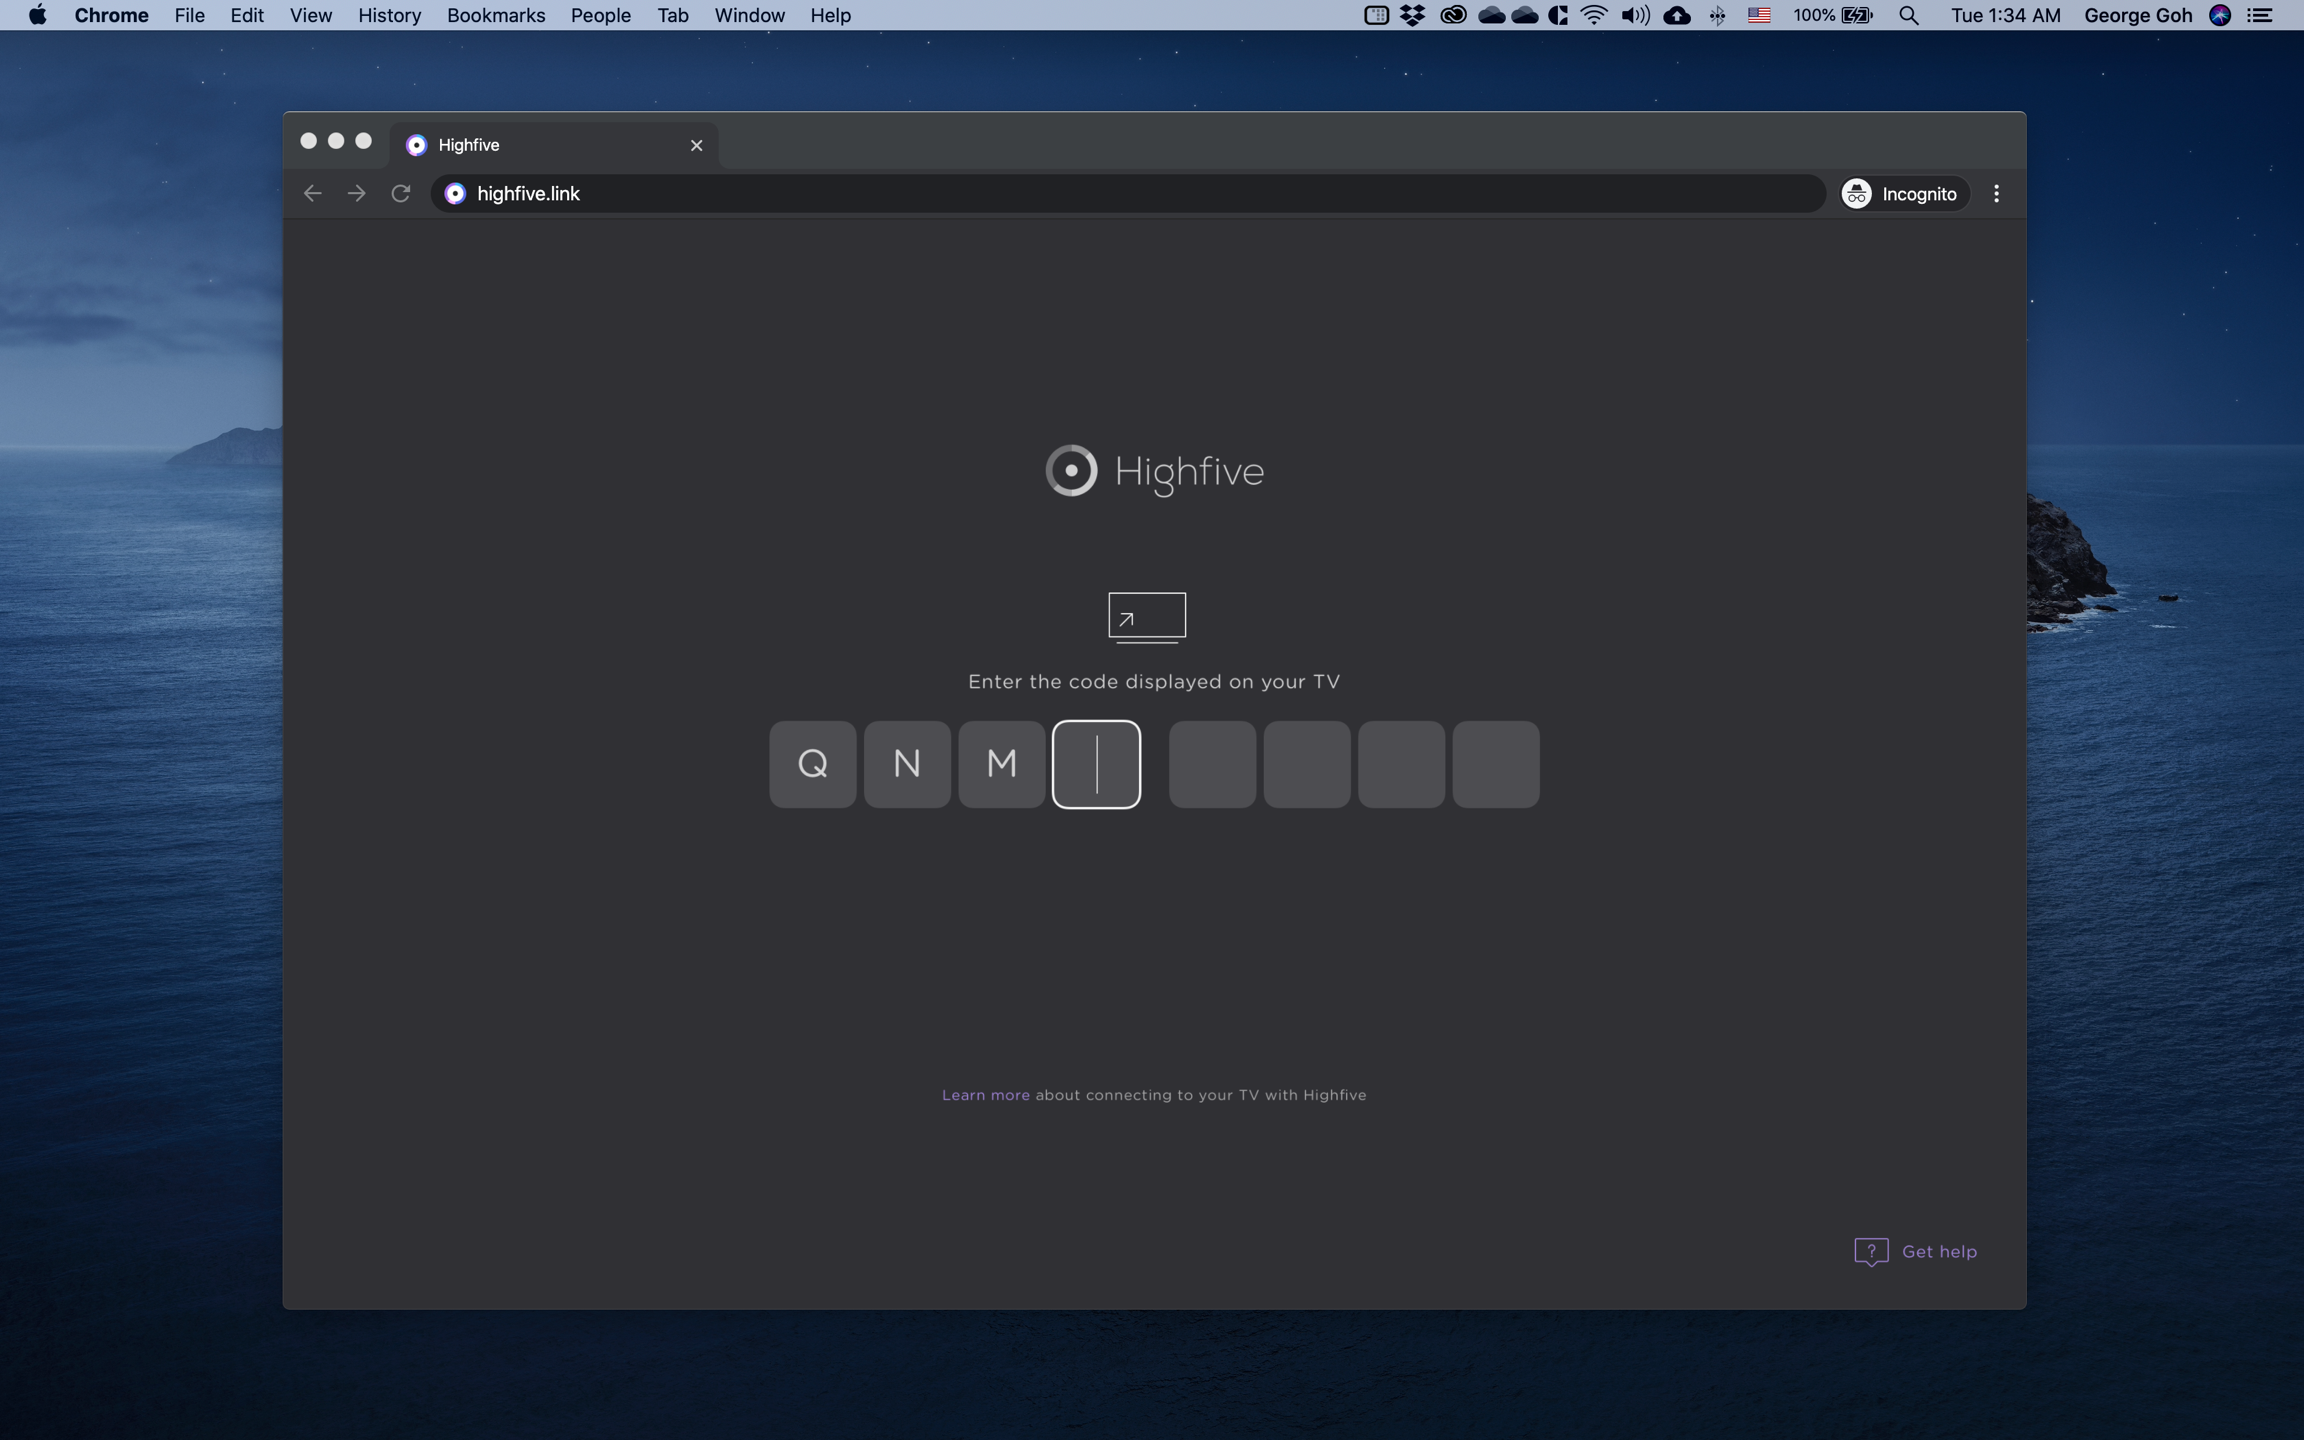Click the date and time Tue 1:34 AM
The height and width of the screenshot is (1440, 2304).
coord(2005,15)
